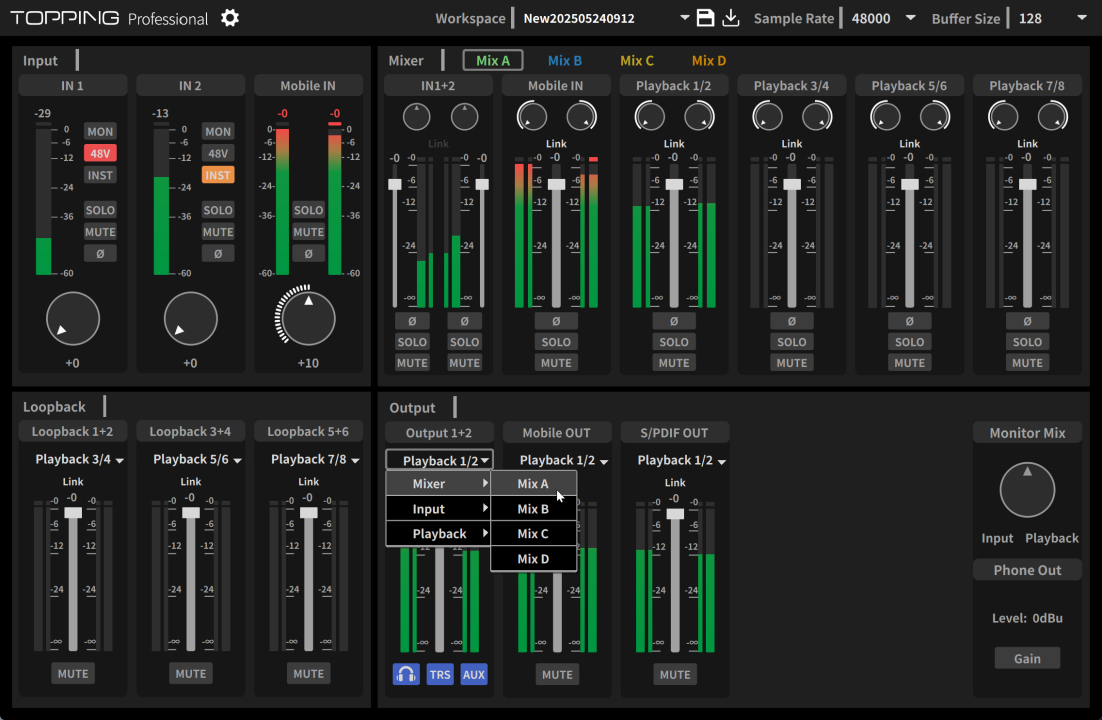This screenshot has width=1102, height=720.
Task: Toggle 48V phantom power on IN 1
Action: coord(101,153)
